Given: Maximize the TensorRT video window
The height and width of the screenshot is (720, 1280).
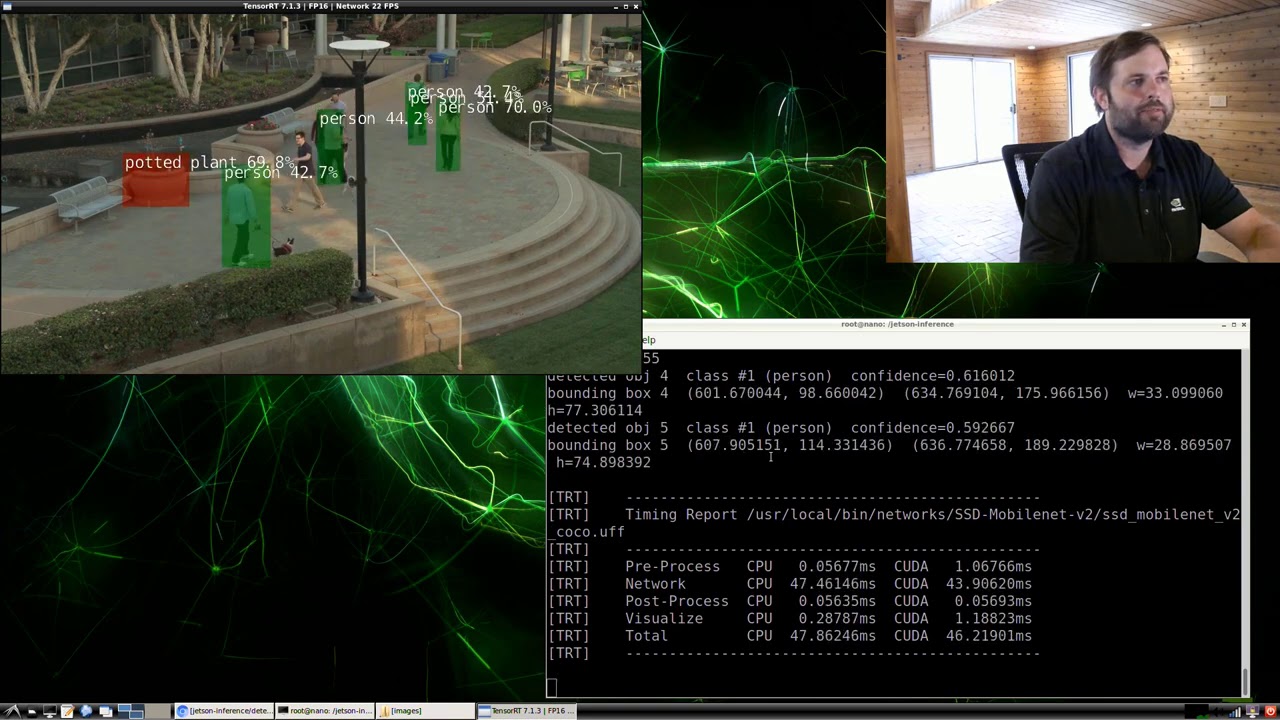Looking at the screenshot, I should [626, 6].
